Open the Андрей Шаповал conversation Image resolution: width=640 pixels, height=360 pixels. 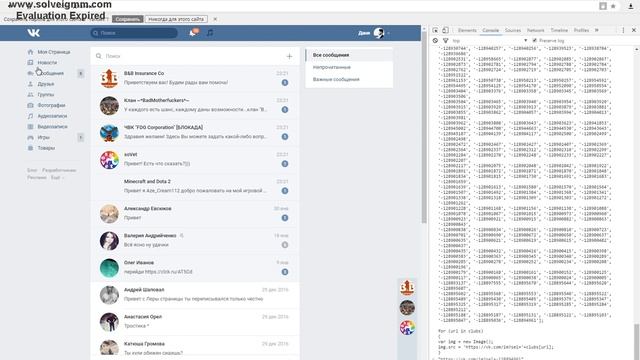coord(195,295)
